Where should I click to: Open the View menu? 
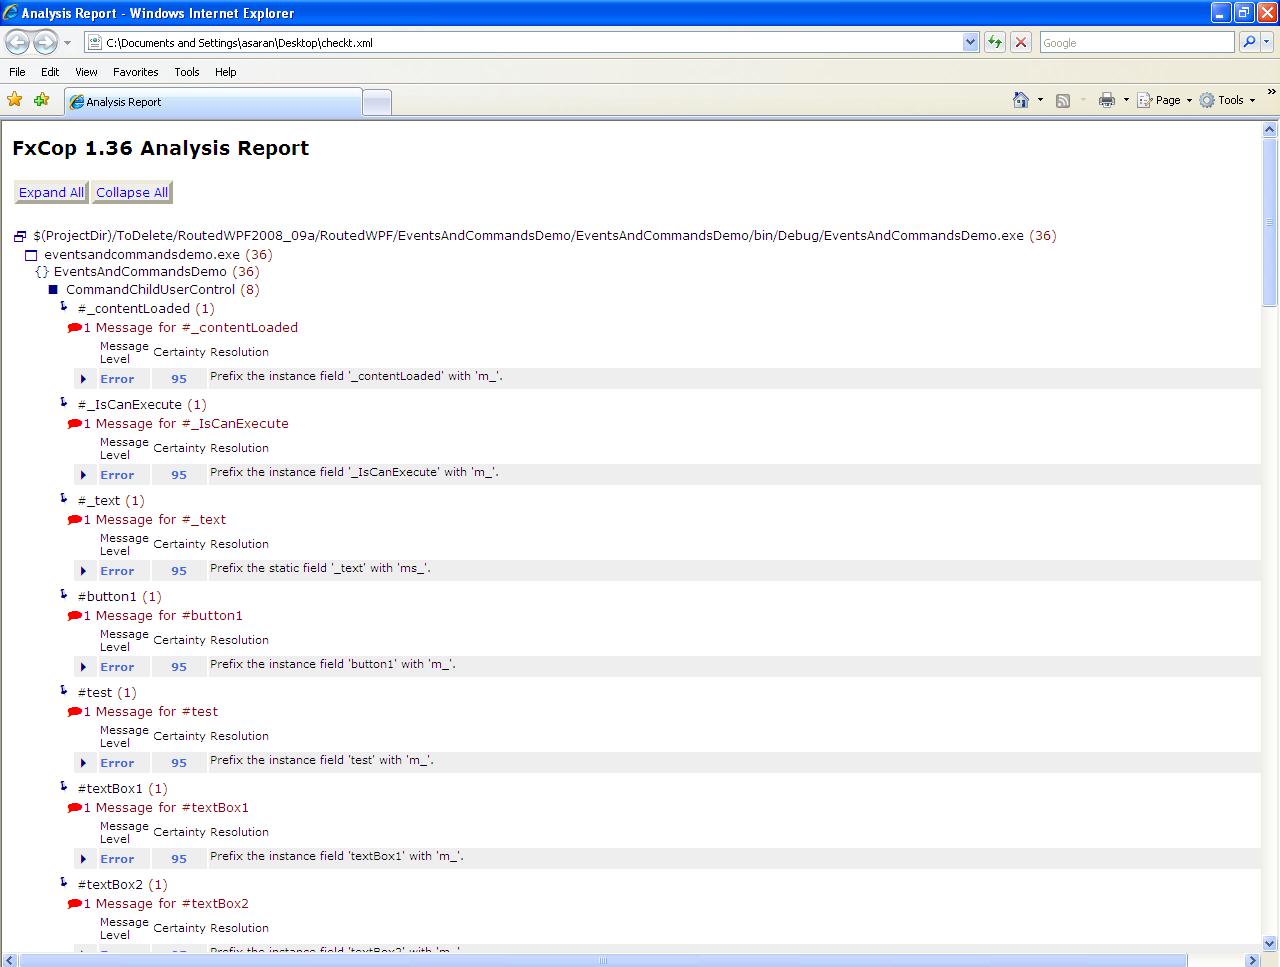click(86, 72)
